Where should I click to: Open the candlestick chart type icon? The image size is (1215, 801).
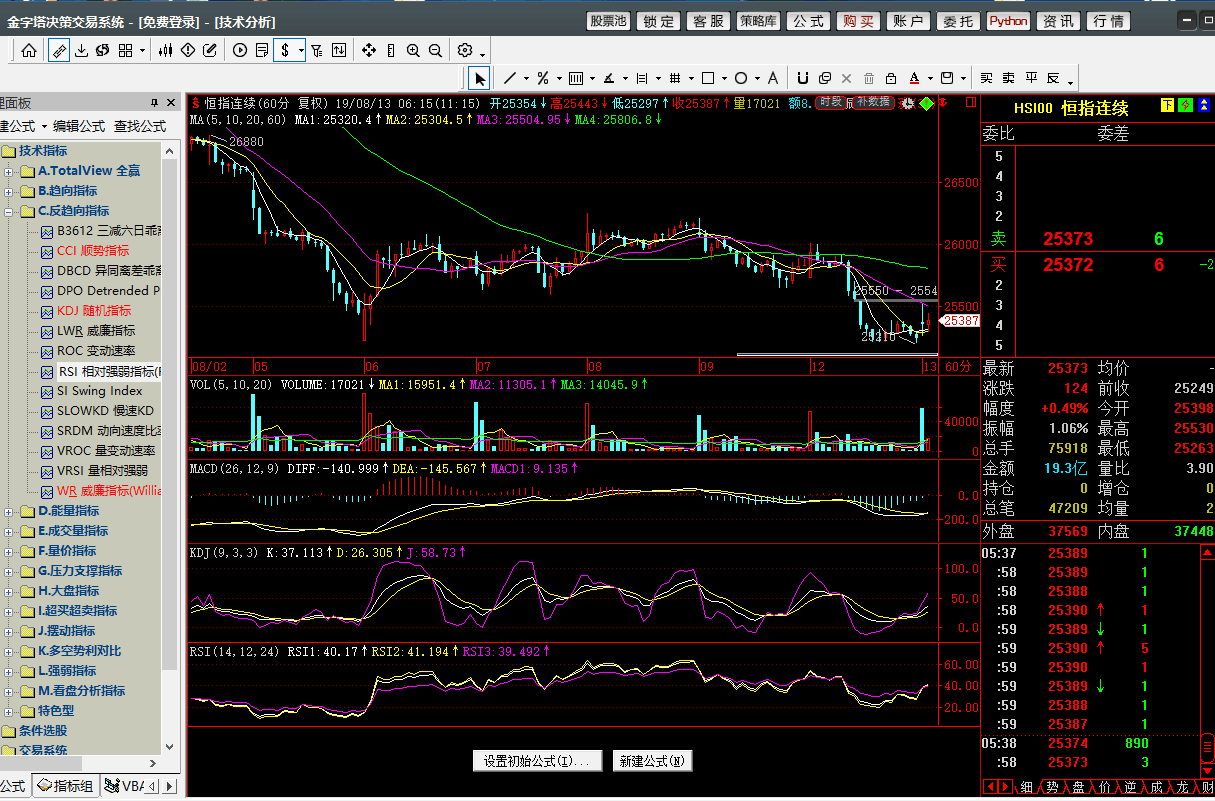coord(167,50)
